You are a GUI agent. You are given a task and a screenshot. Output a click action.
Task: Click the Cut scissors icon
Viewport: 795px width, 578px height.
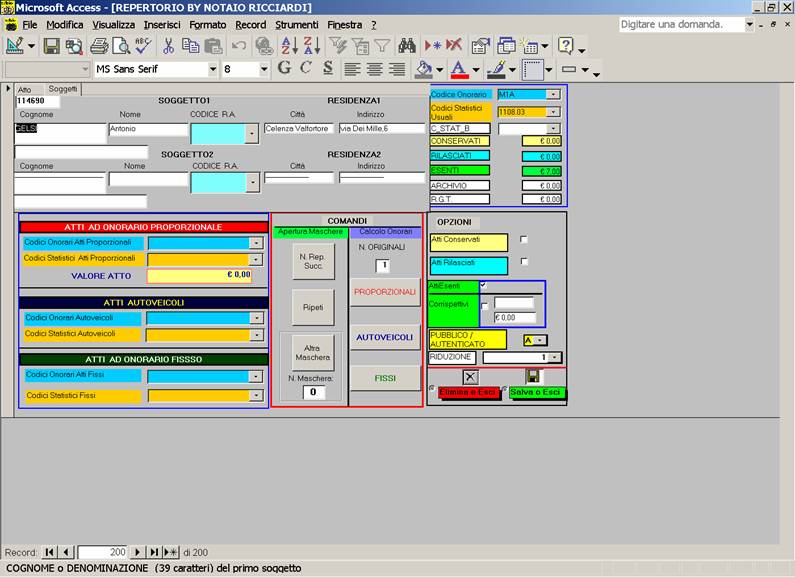tap(168, 46)
